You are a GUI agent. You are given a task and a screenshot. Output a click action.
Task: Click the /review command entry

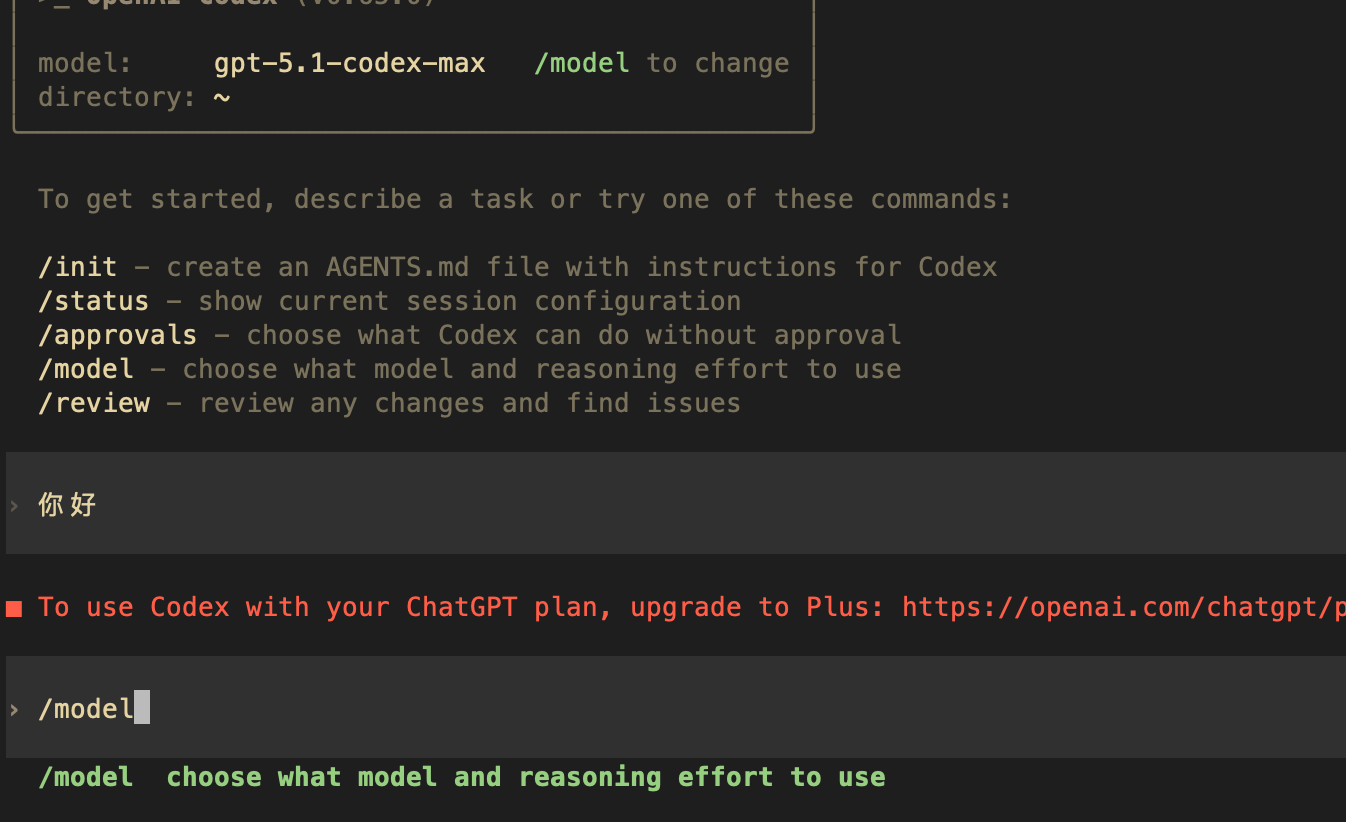93,402
